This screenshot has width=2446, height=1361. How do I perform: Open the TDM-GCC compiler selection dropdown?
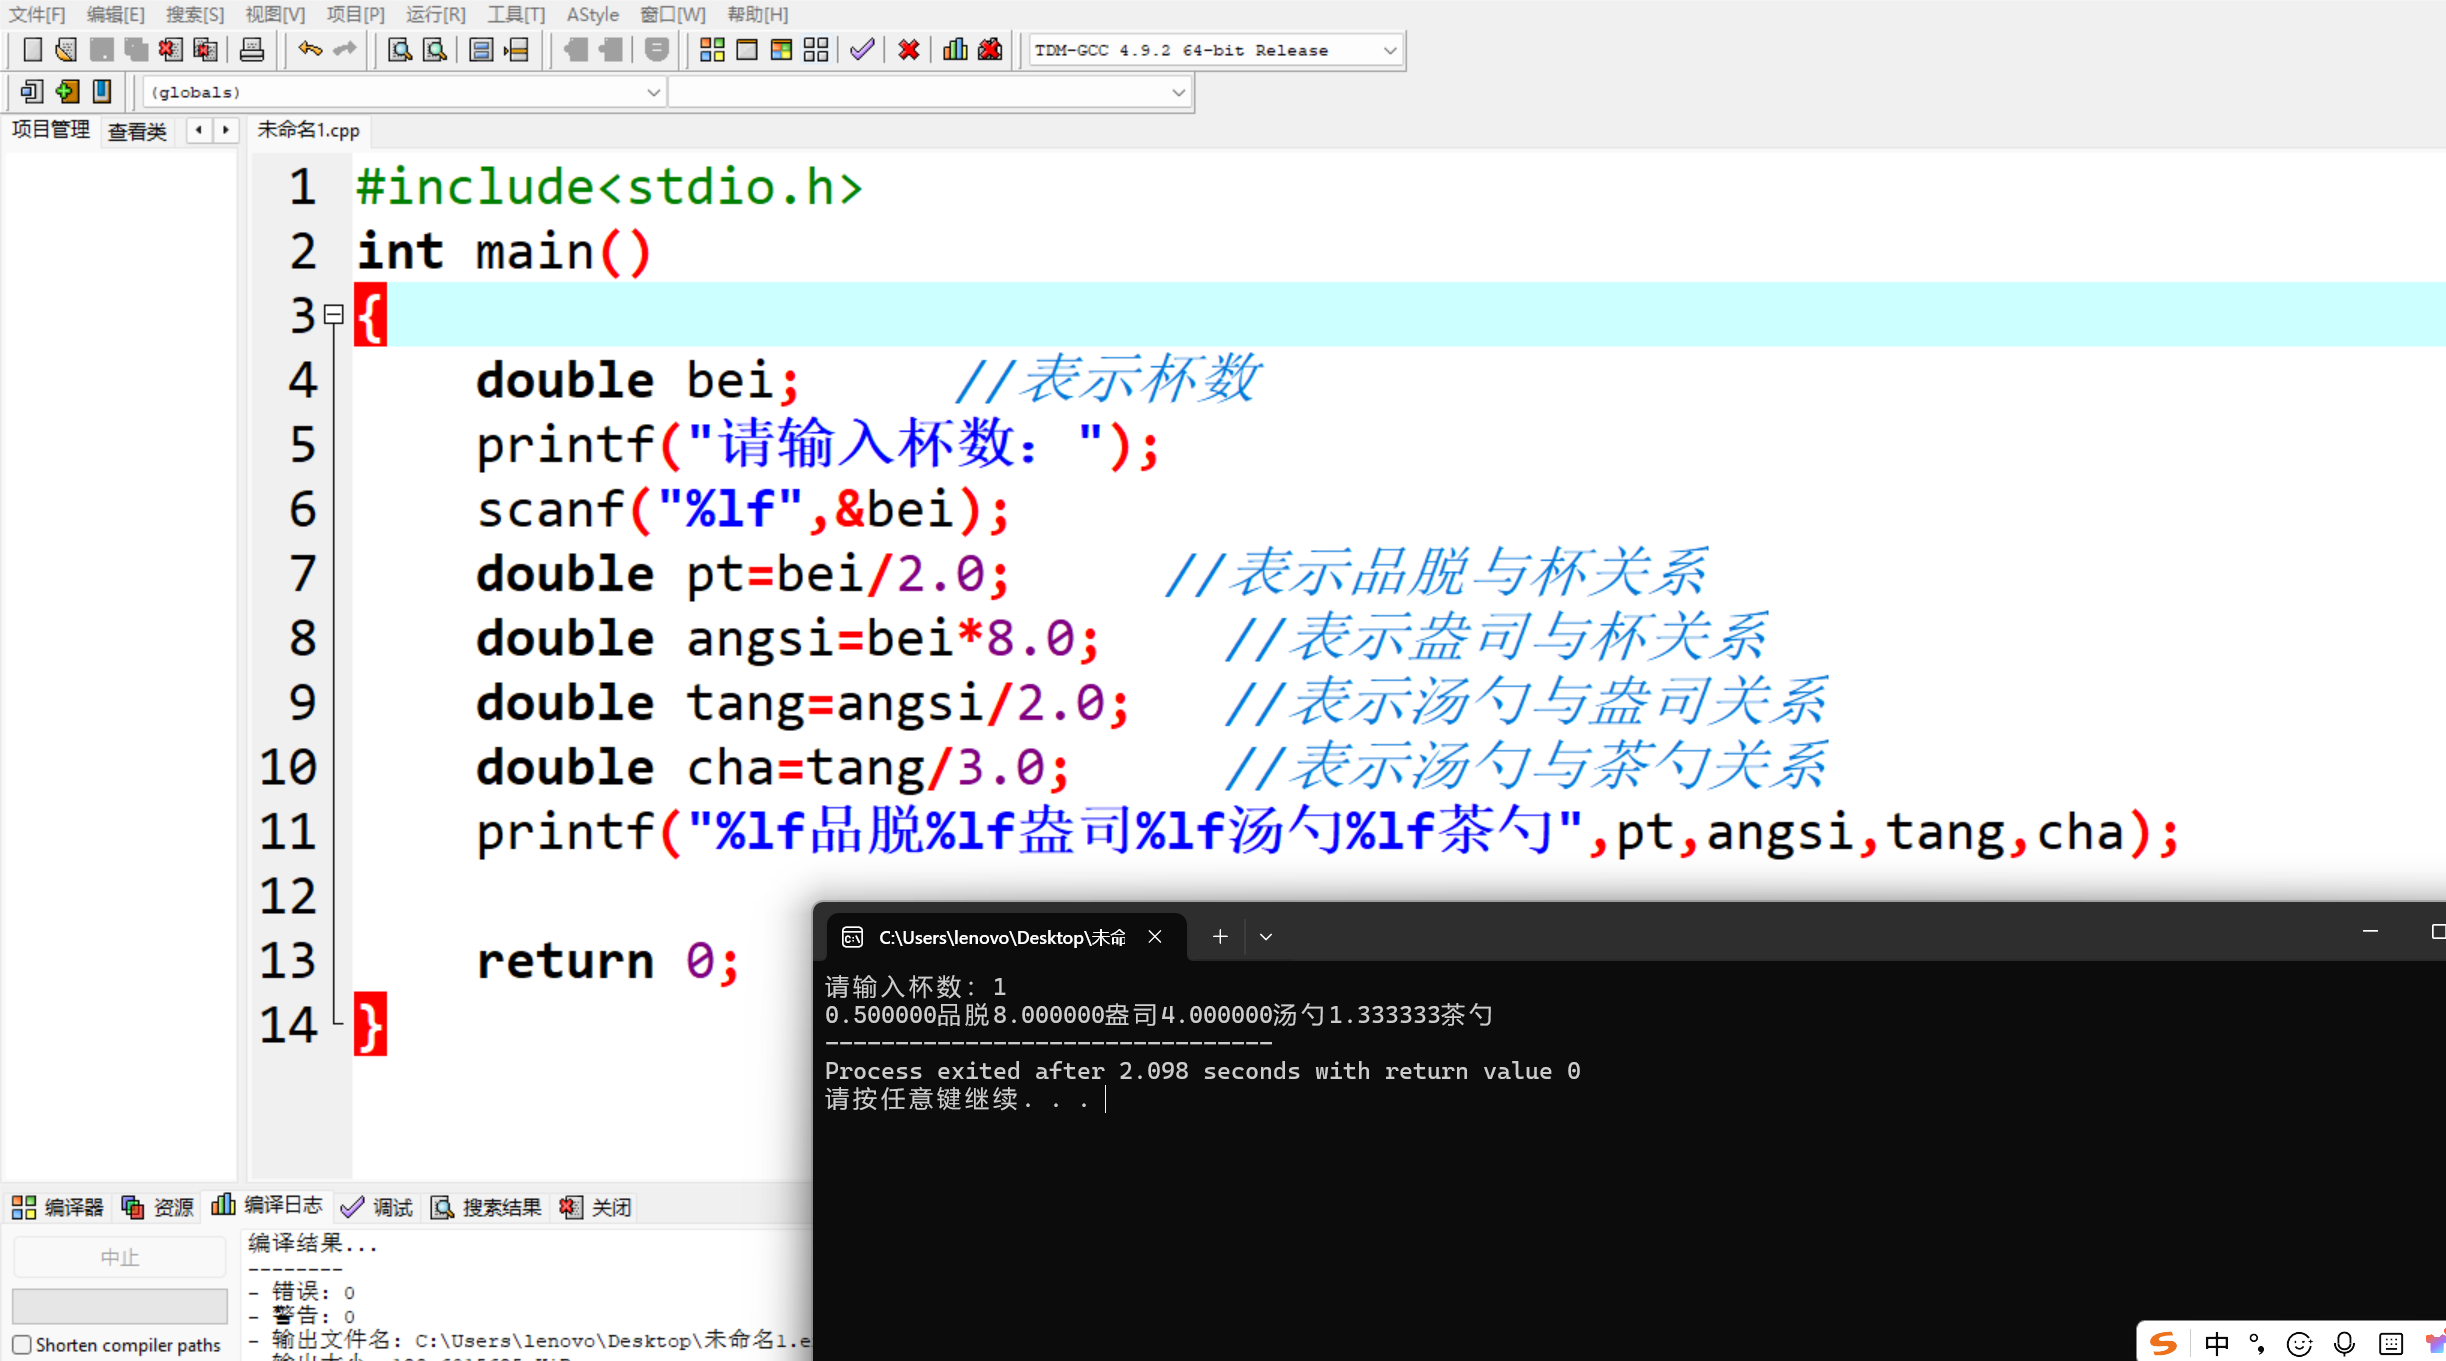pyautogui.click(x=1389, y=50)
